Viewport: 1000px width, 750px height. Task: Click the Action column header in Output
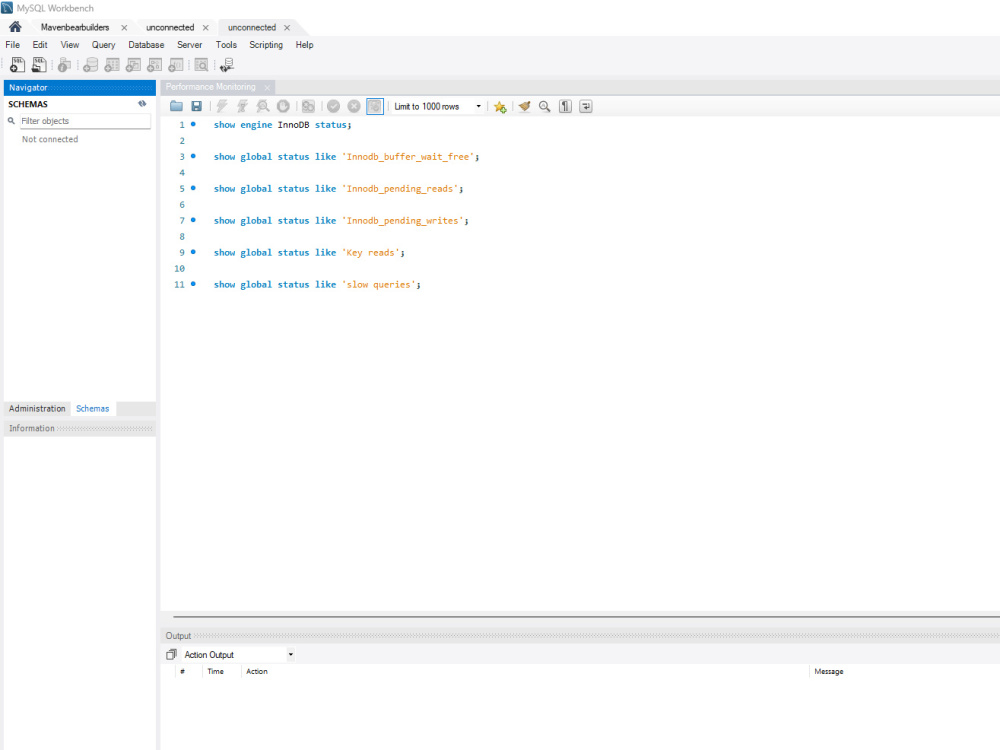[257, 671]
